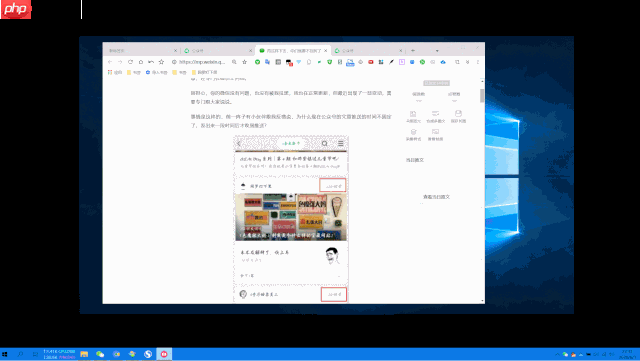Open a new tab with the plus button
The width and height of the screenshot is (640, 361).
pos(413,51)
